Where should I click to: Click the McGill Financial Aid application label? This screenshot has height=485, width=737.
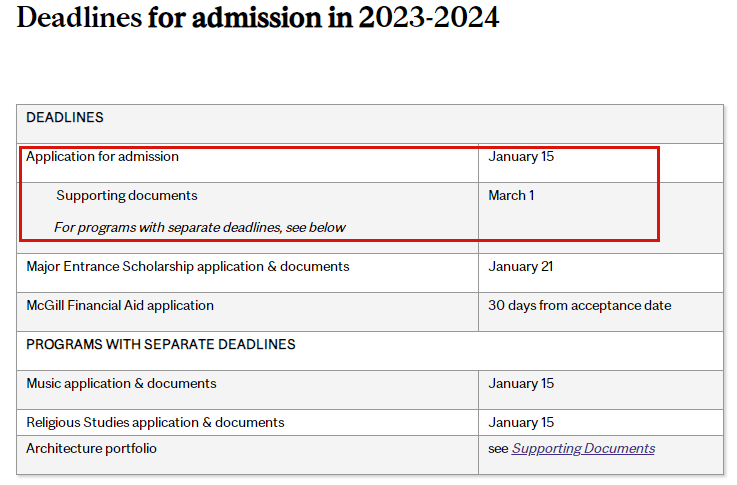(x=120, y=306)
